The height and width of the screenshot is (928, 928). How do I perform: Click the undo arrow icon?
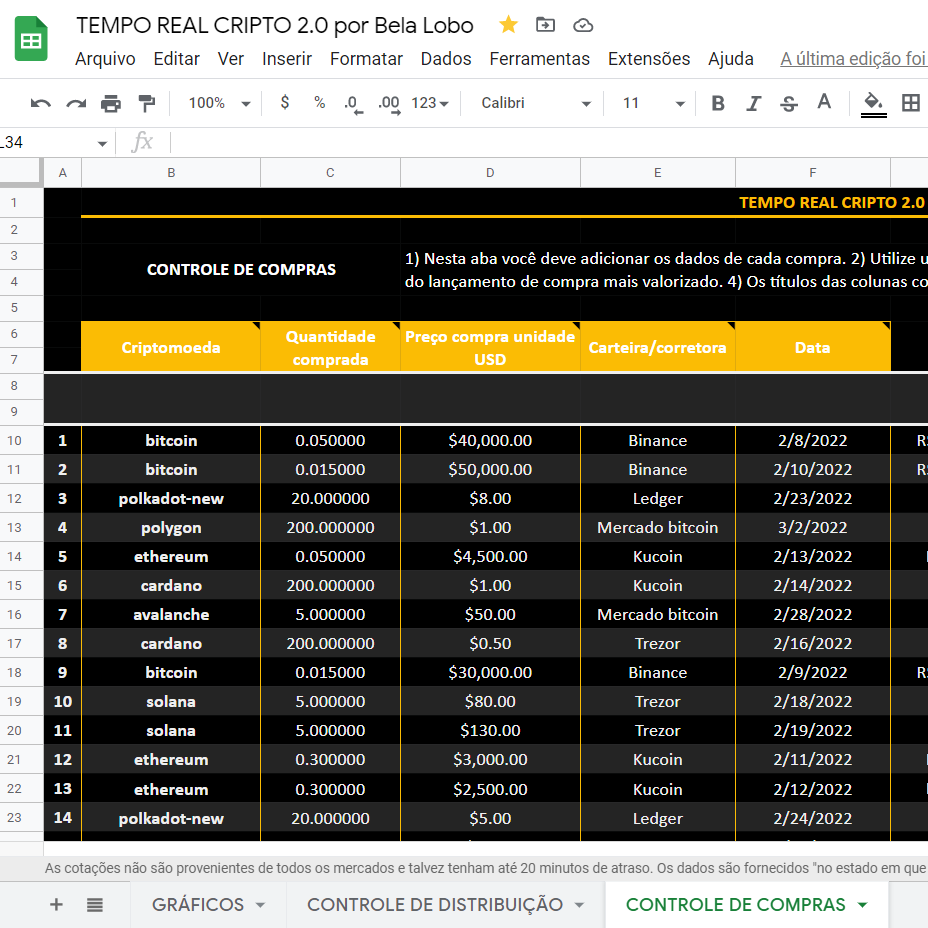41,103
